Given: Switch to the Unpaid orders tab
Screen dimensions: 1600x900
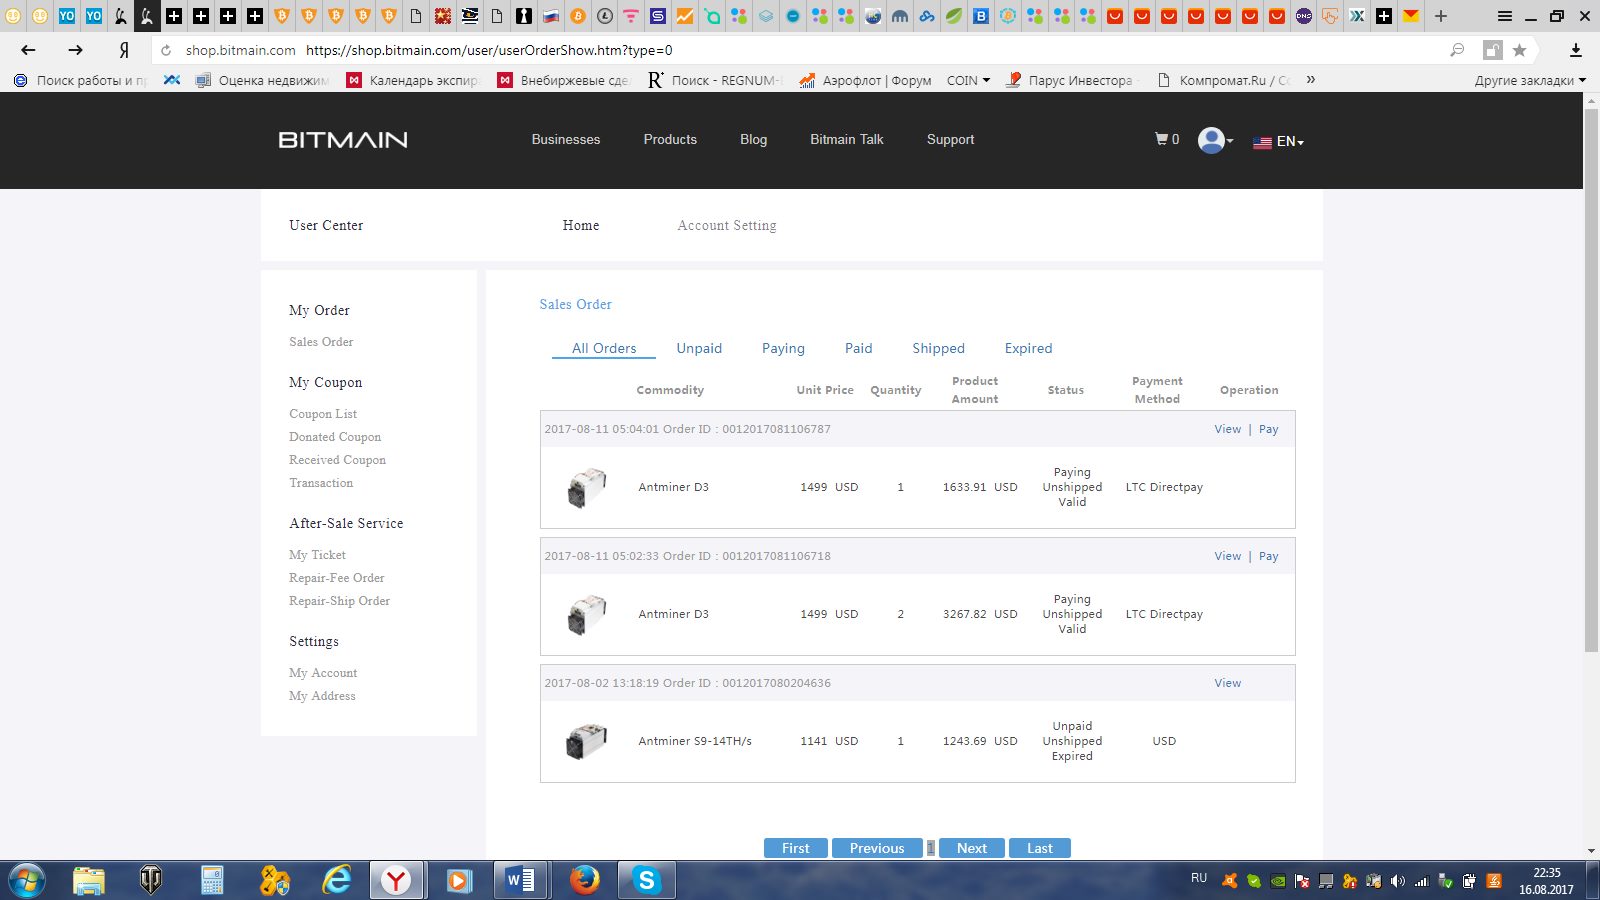Looking at the screenshot, I should pos(699,348).
